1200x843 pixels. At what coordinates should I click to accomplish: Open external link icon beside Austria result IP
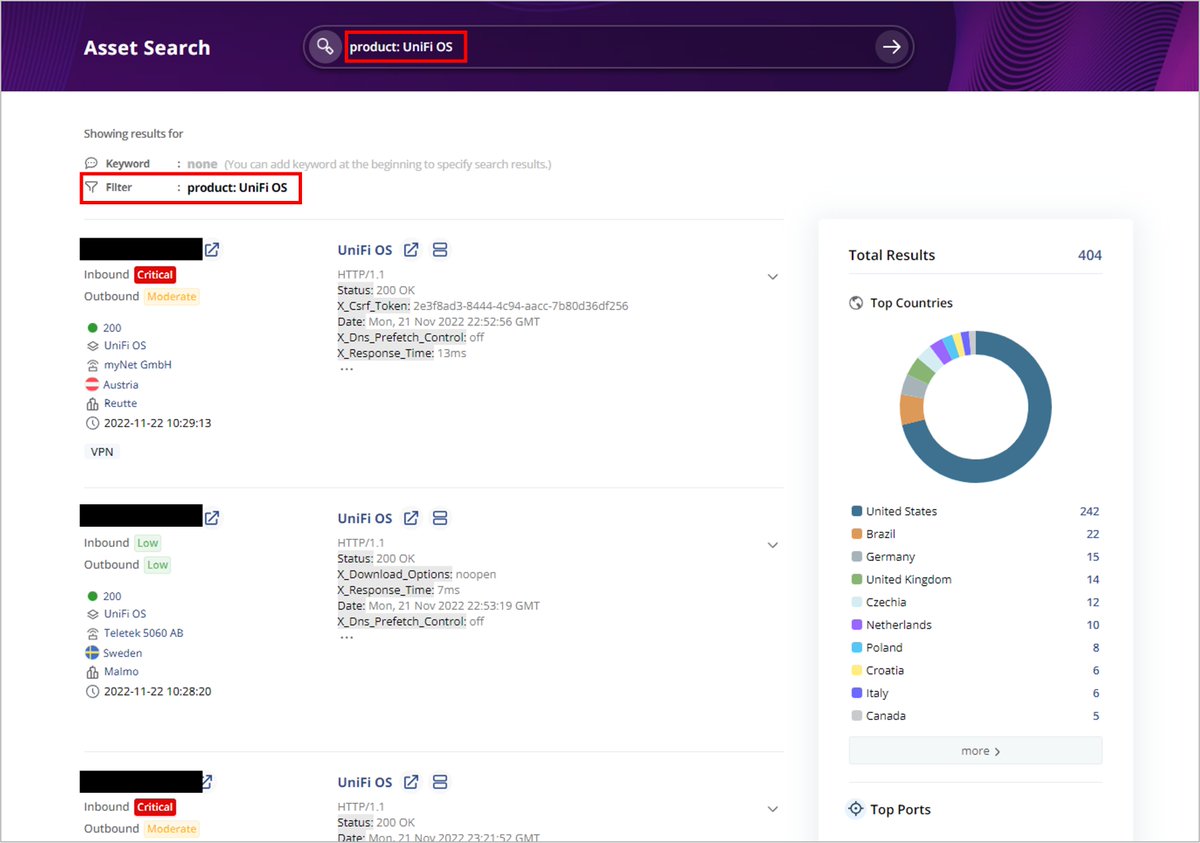tap(212, 250)
